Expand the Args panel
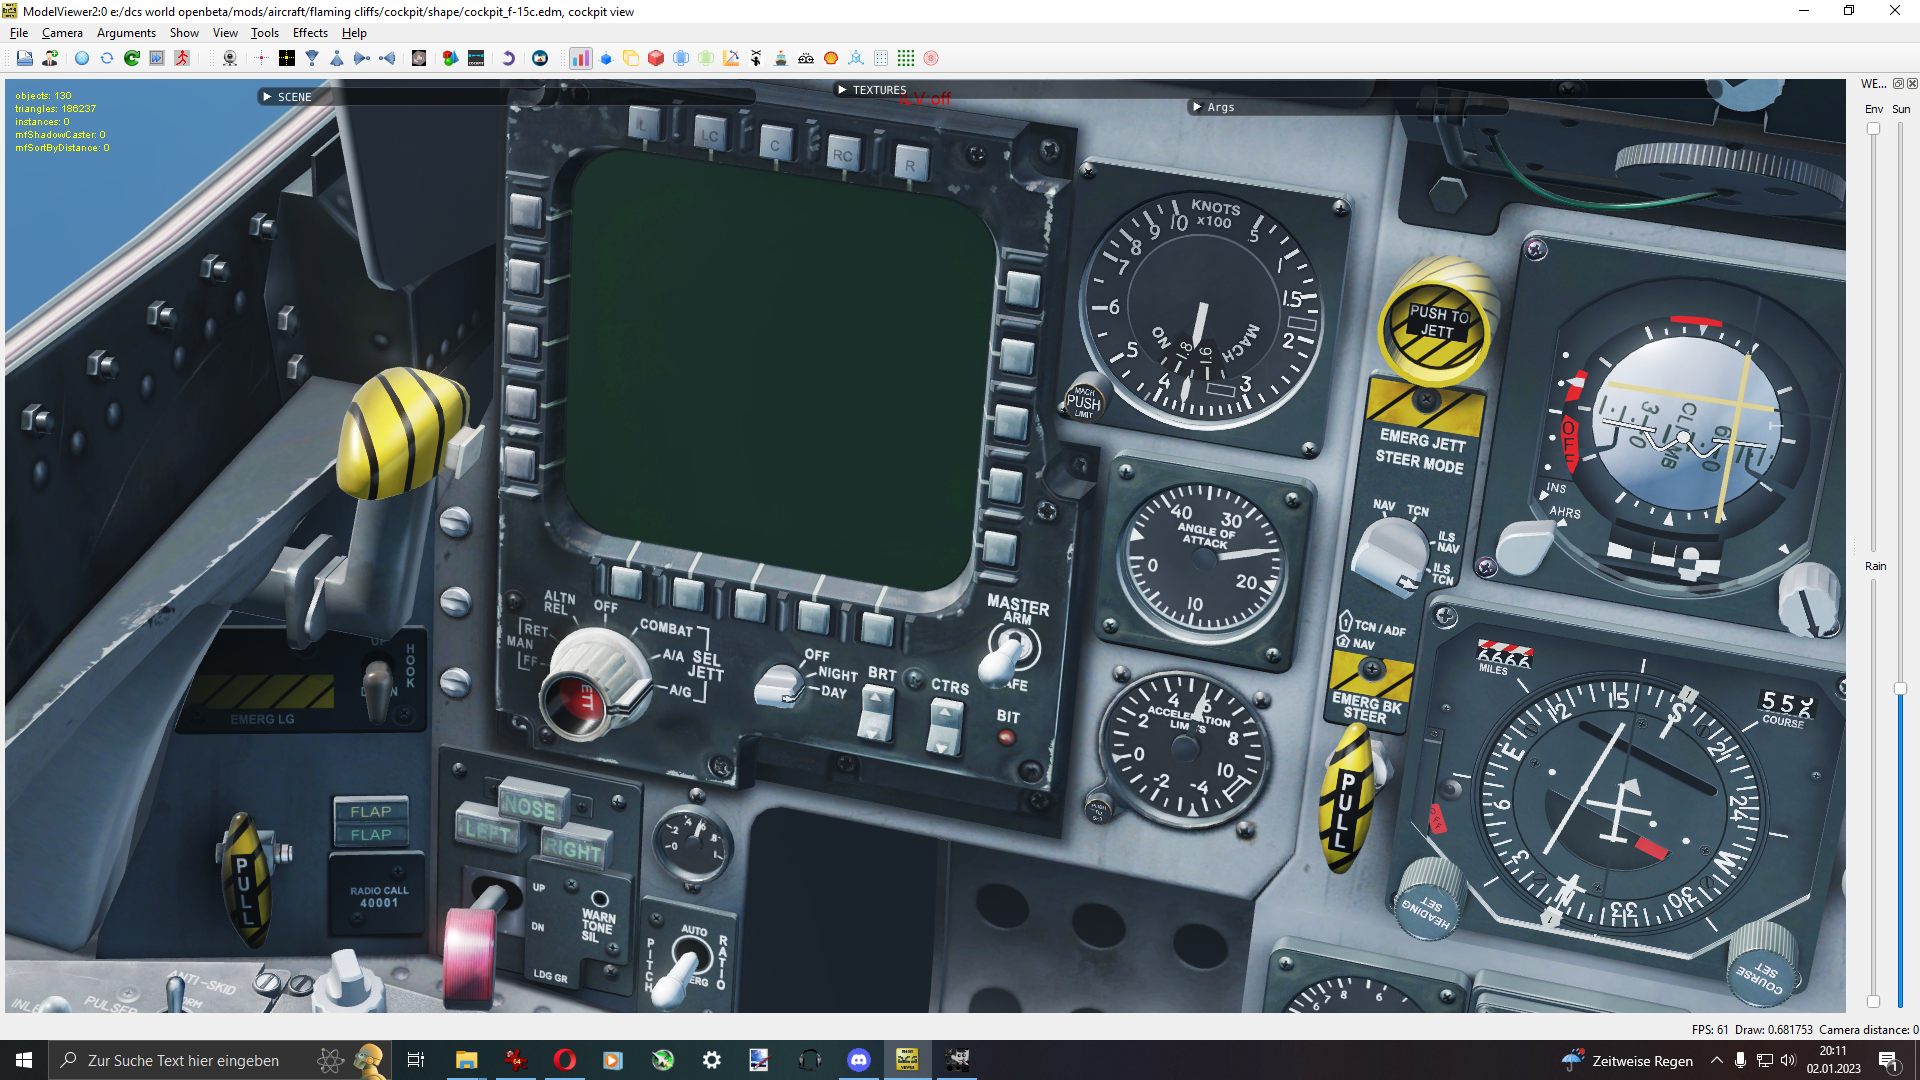This screenshot has height=1080, width=1920. 1197,107
